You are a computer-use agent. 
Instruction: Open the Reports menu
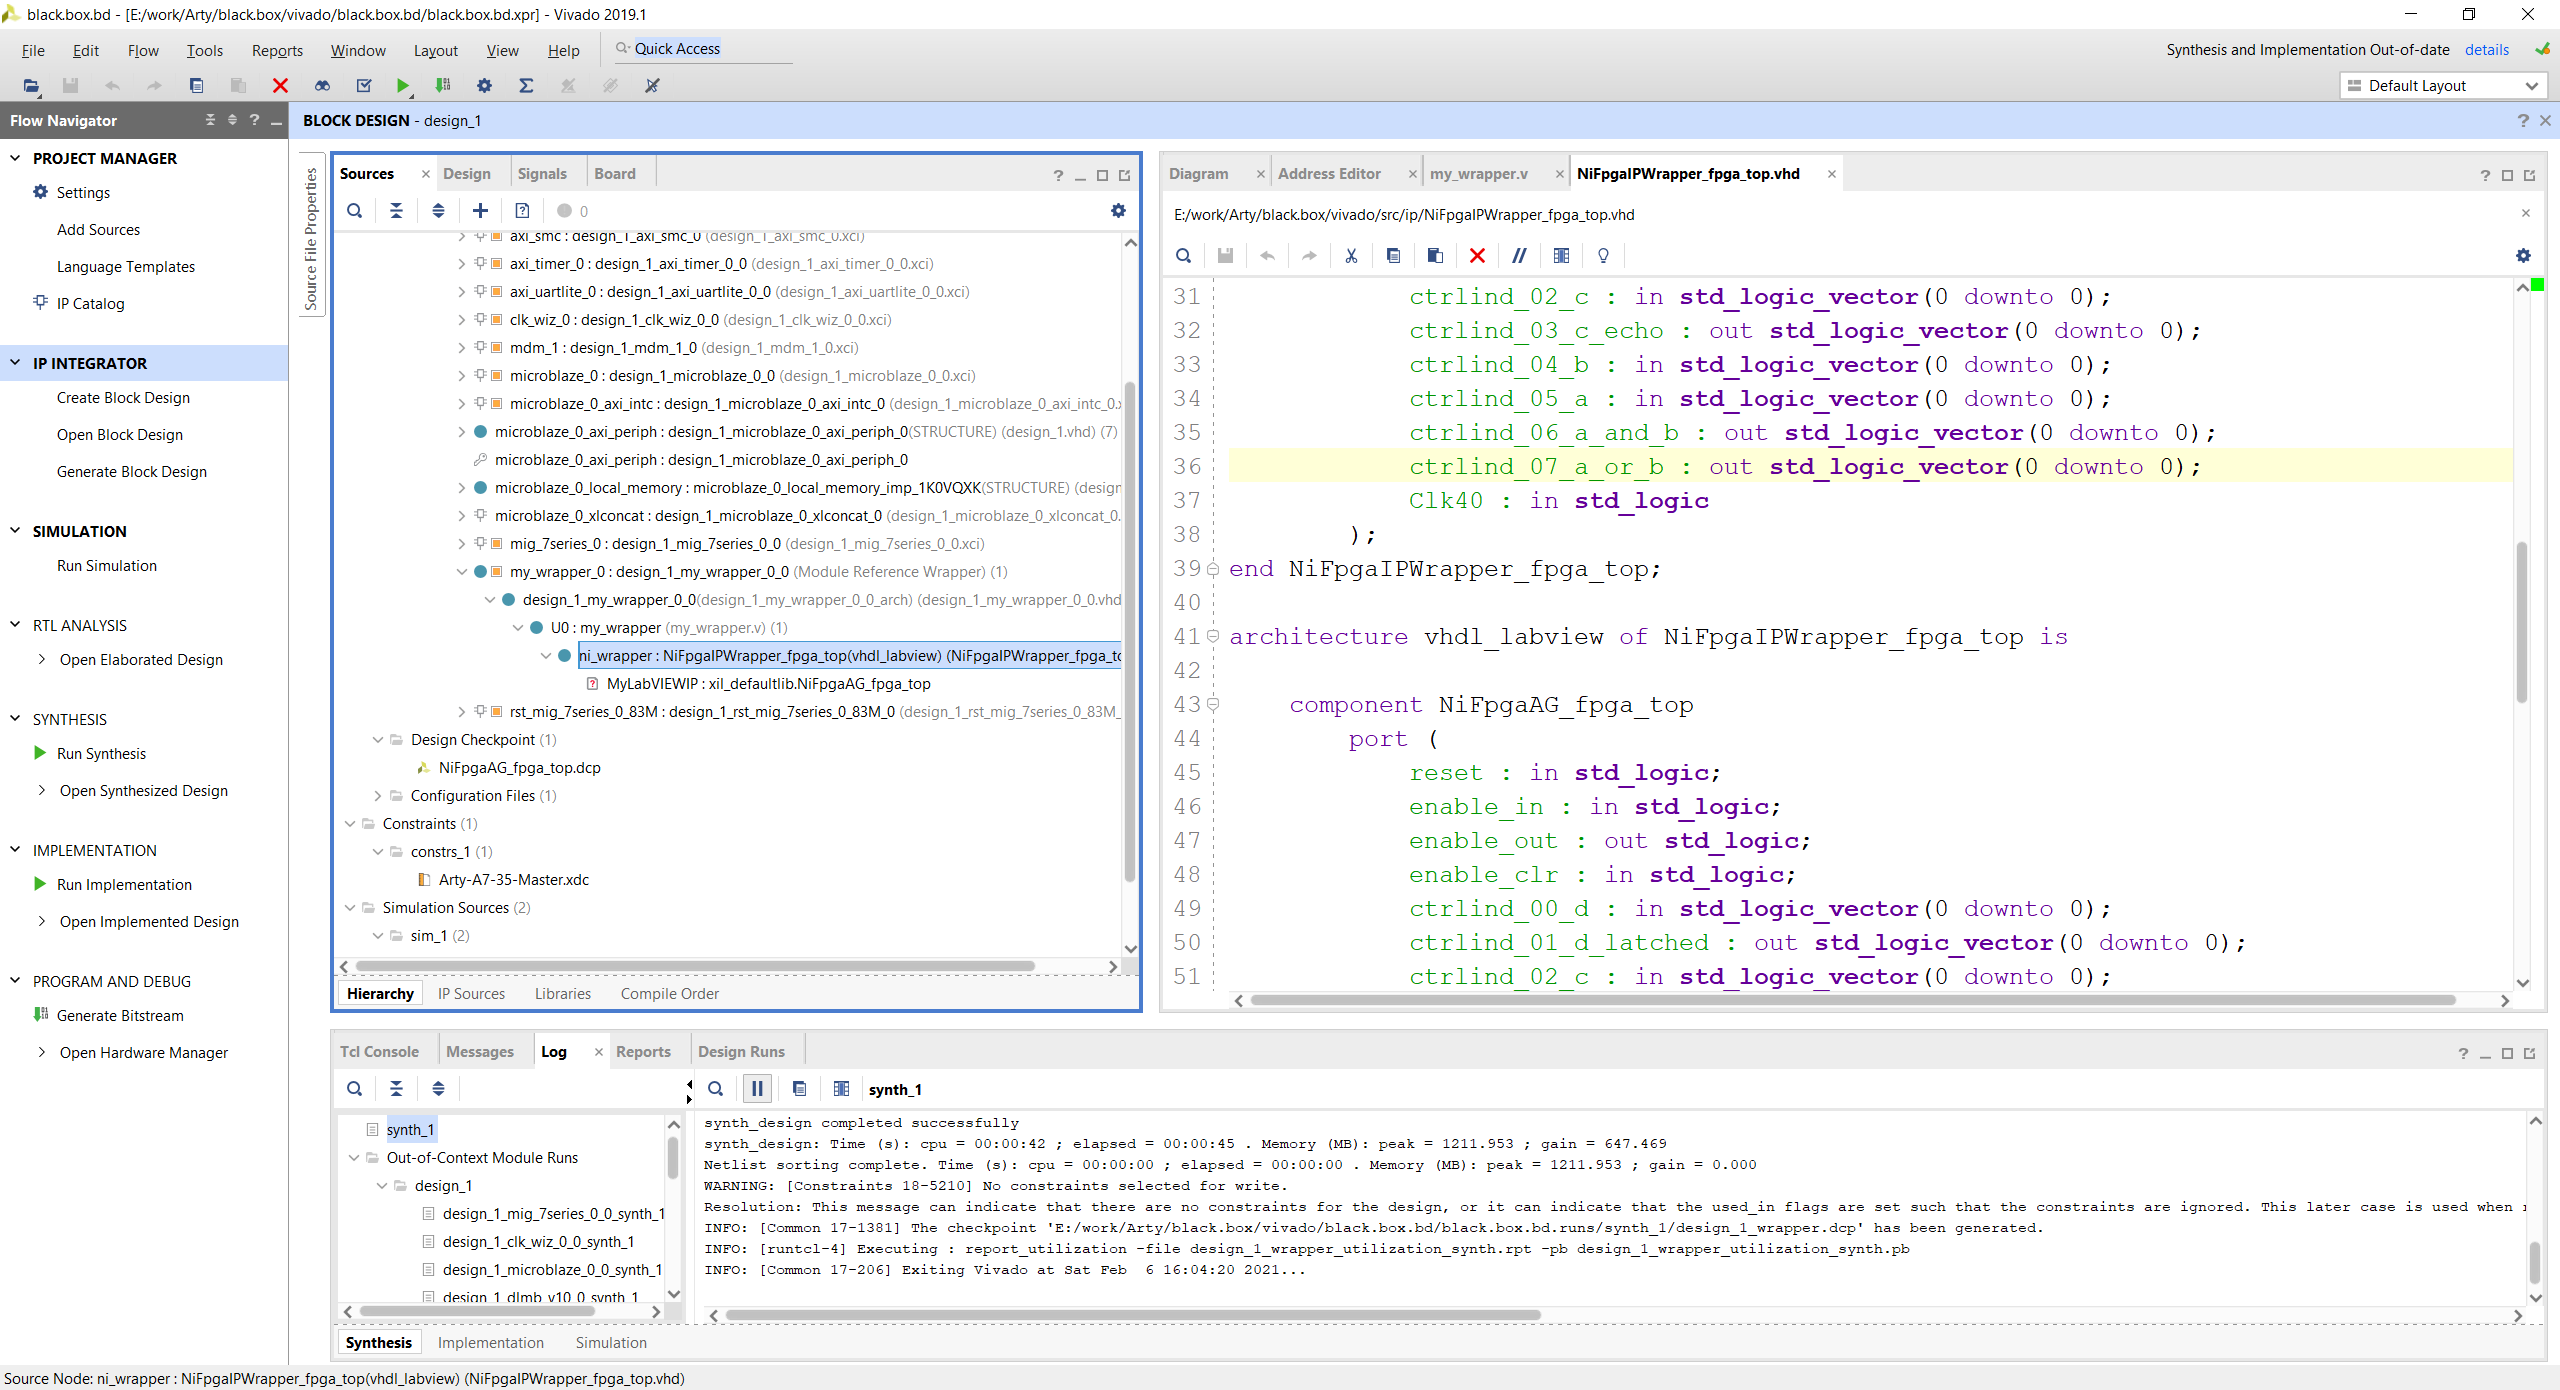(x=277, y=50)
